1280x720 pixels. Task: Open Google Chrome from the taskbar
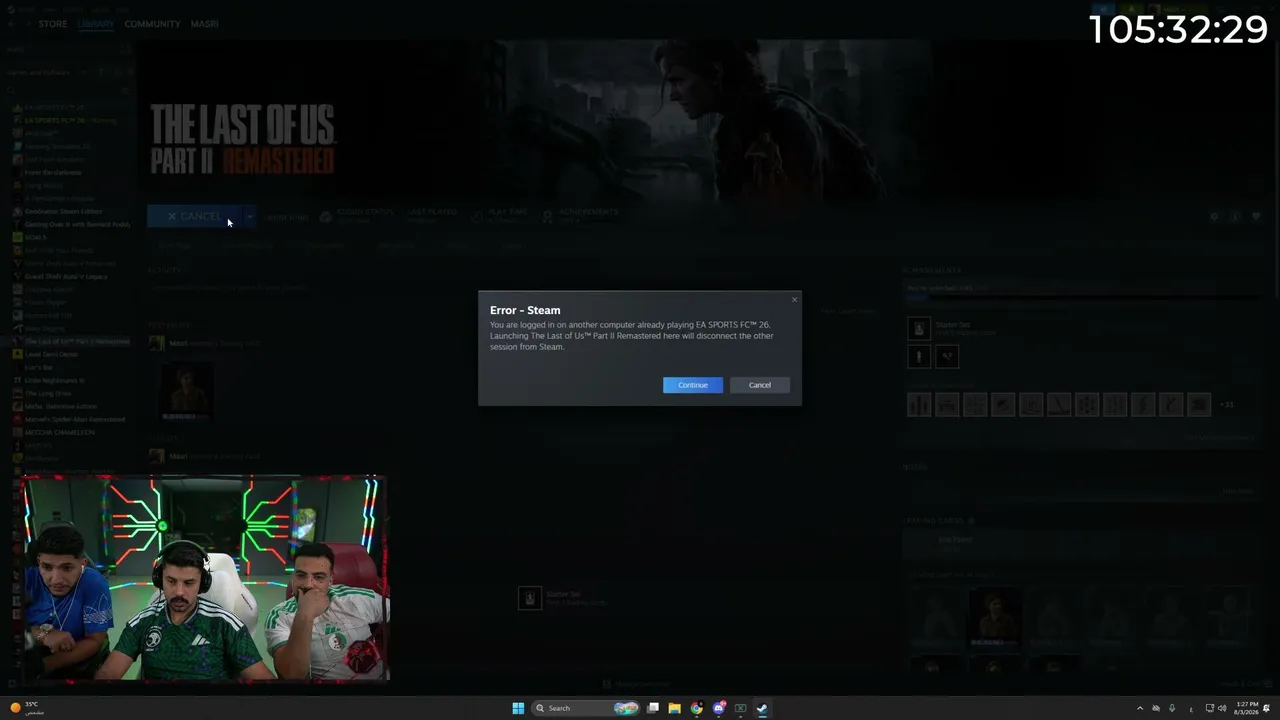click(697, 708)
